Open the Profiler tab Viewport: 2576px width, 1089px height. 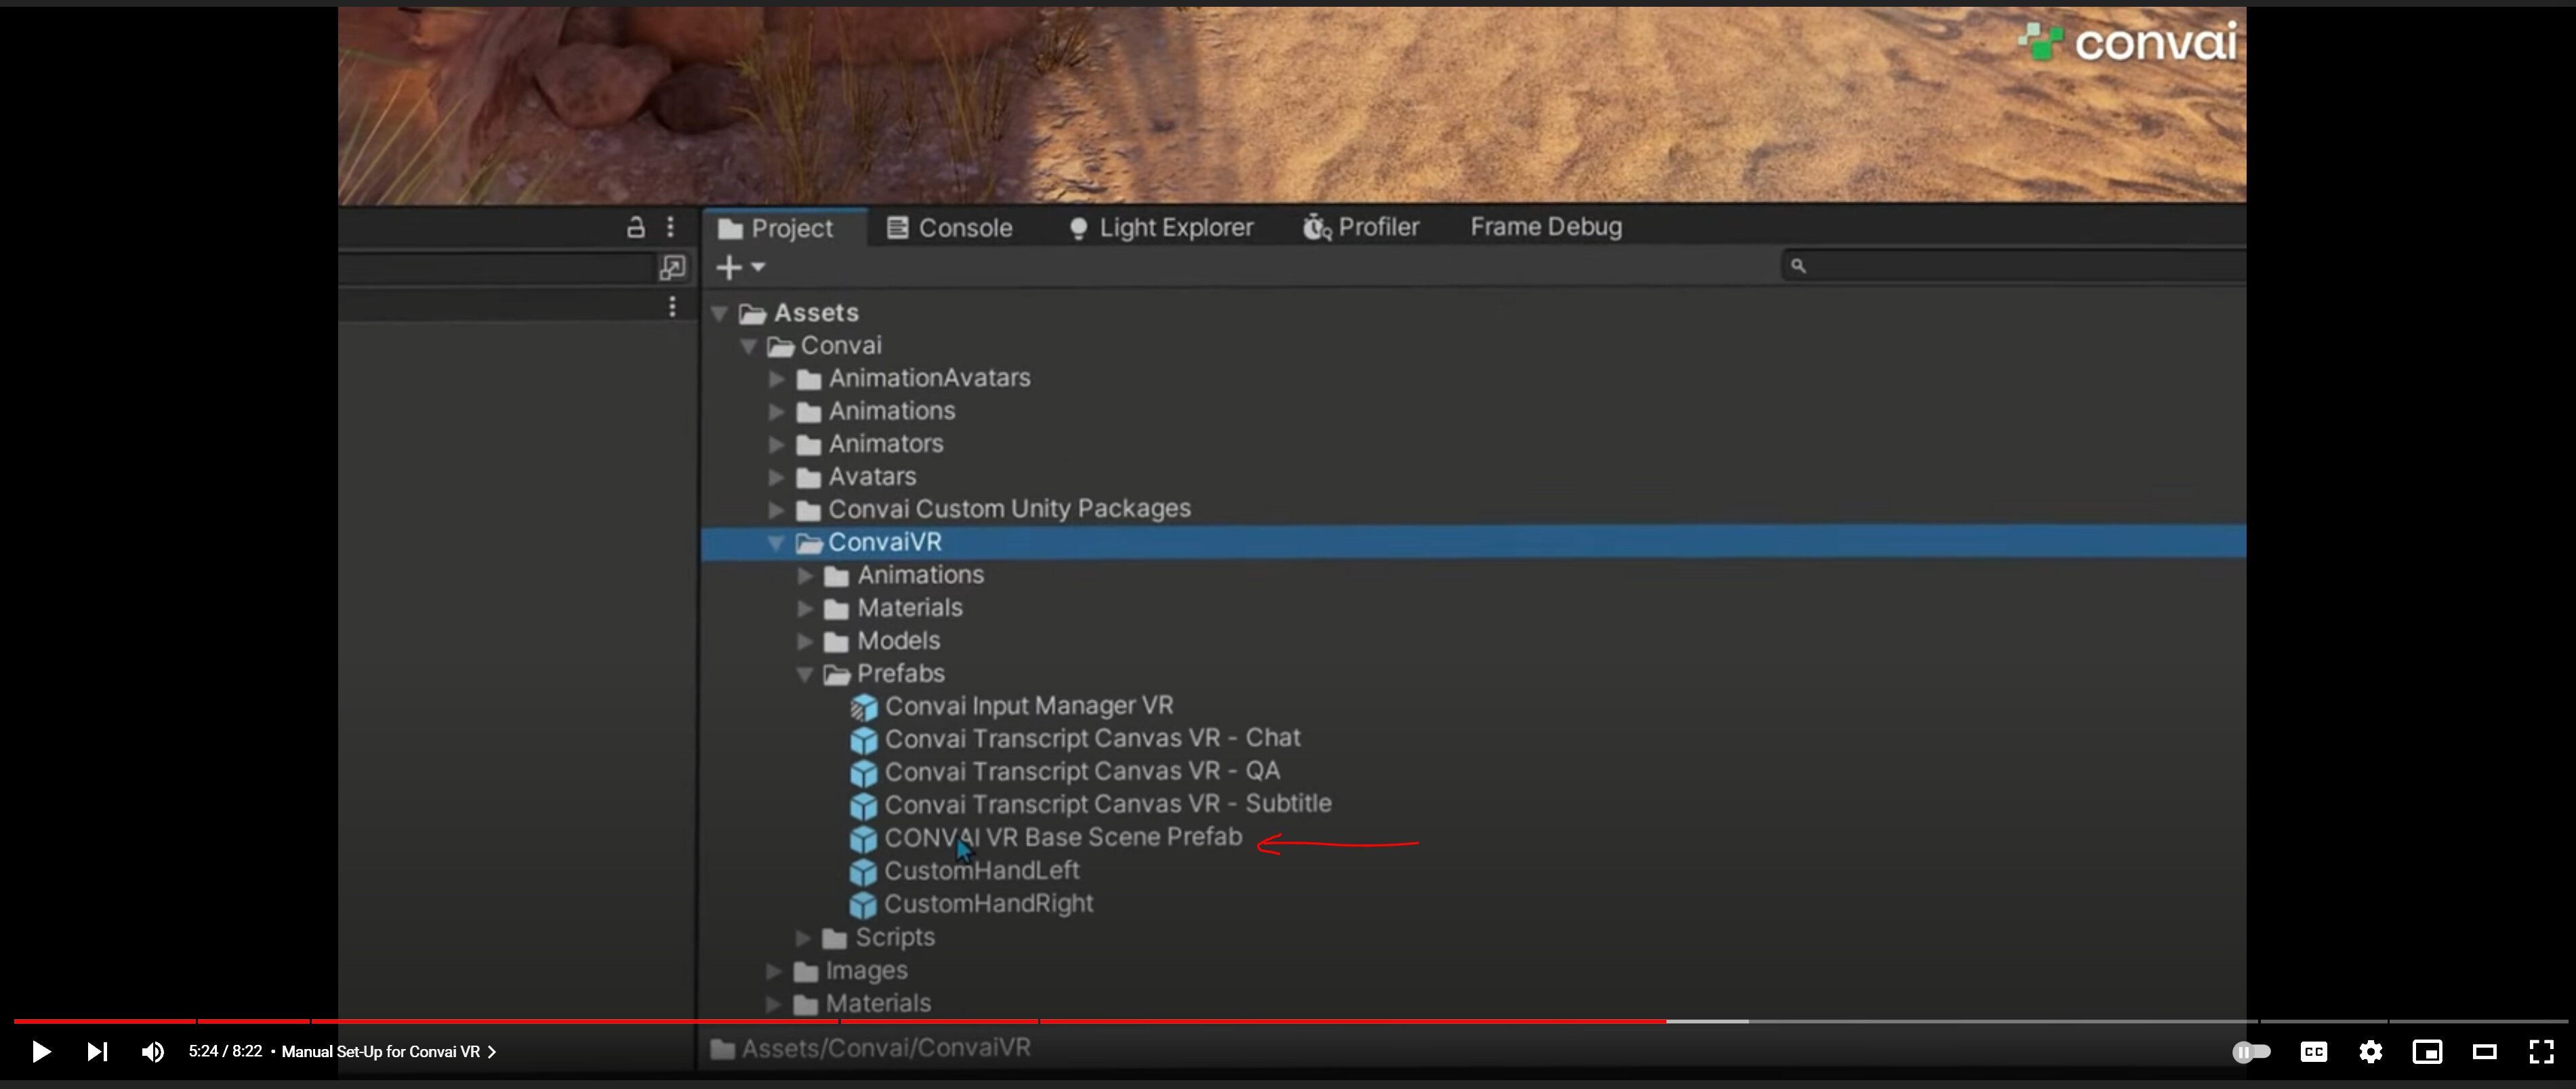1361,228
